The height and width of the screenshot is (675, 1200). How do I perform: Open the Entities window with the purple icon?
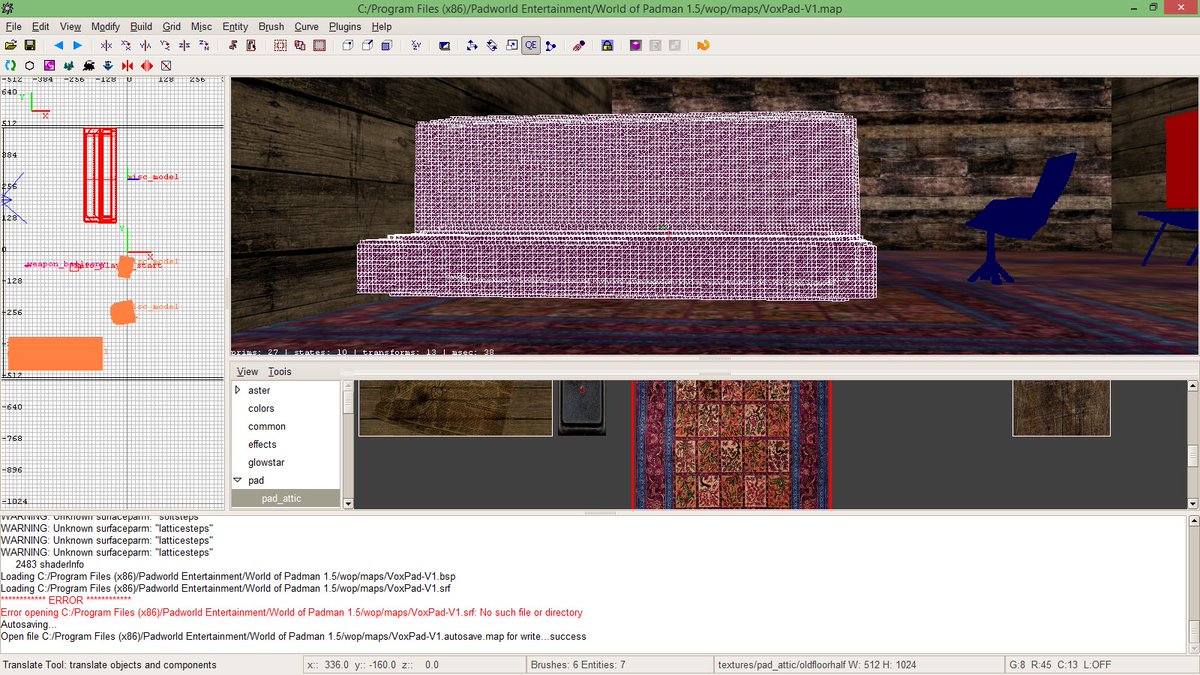[x=636, y=45]
